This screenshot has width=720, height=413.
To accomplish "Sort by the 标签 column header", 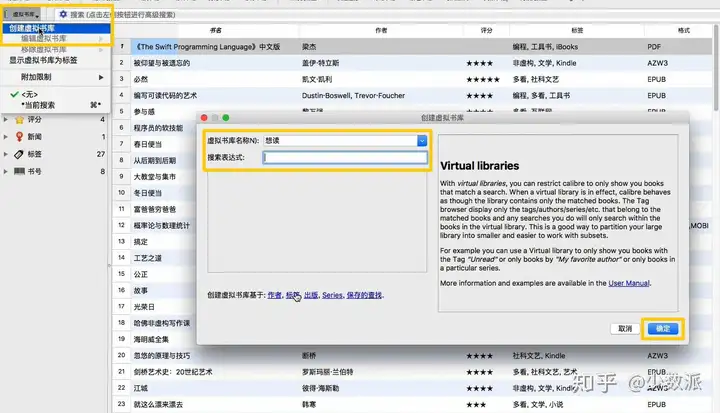I will 577,30.
